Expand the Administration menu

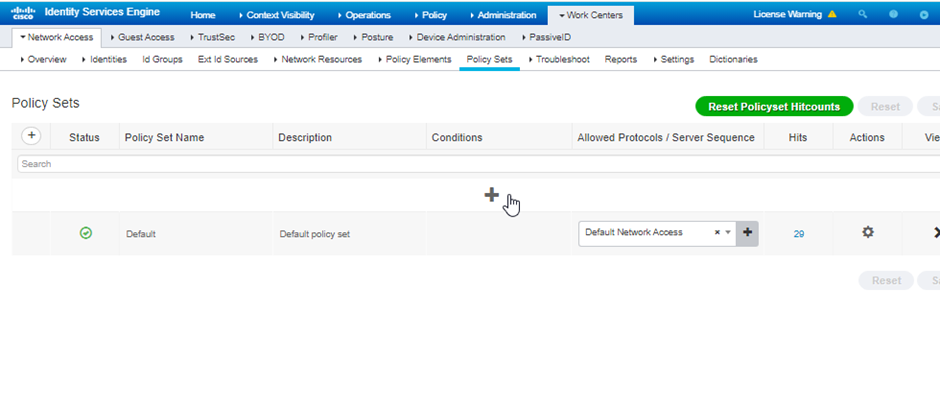[502, 15]
